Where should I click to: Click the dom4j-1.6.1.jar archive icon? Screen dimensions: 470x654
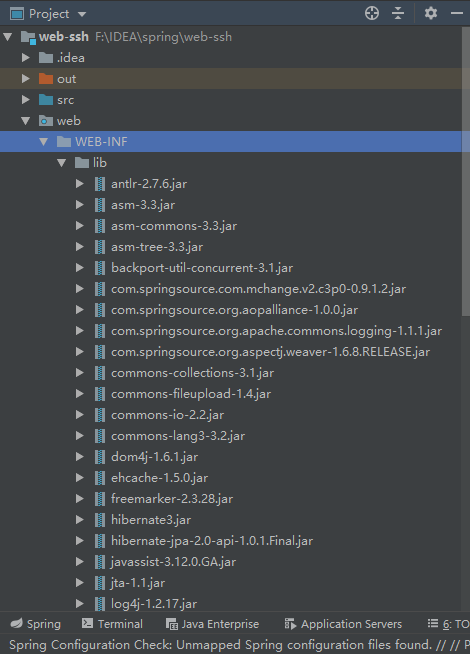100,457
